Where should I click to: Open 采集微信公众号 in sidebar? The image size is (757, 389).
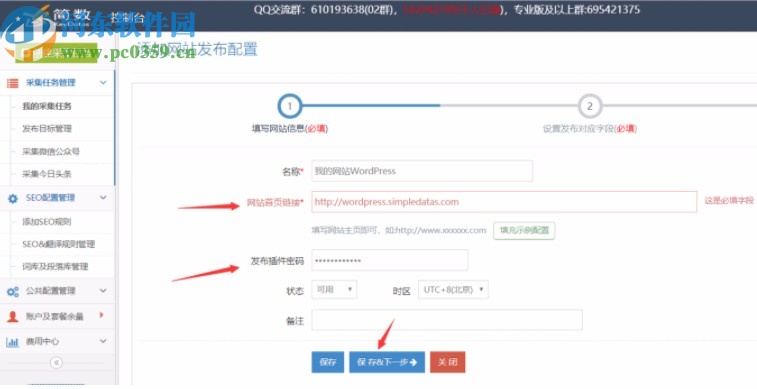tap(51, 152)
